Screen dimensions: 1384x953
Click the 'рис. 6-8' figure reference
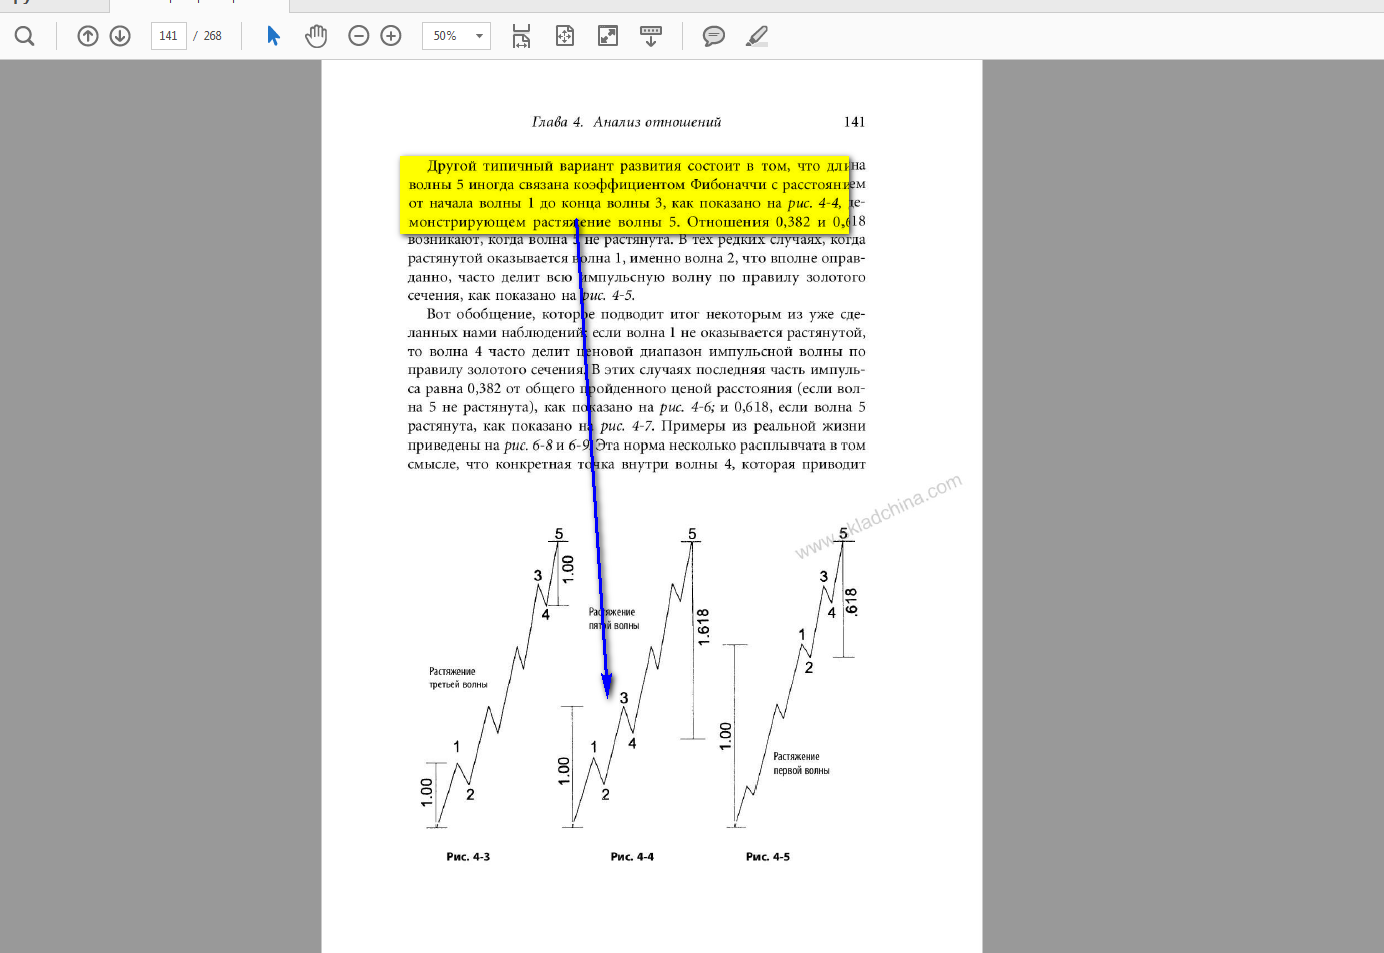pyautogui.click(x=528, y=445)
